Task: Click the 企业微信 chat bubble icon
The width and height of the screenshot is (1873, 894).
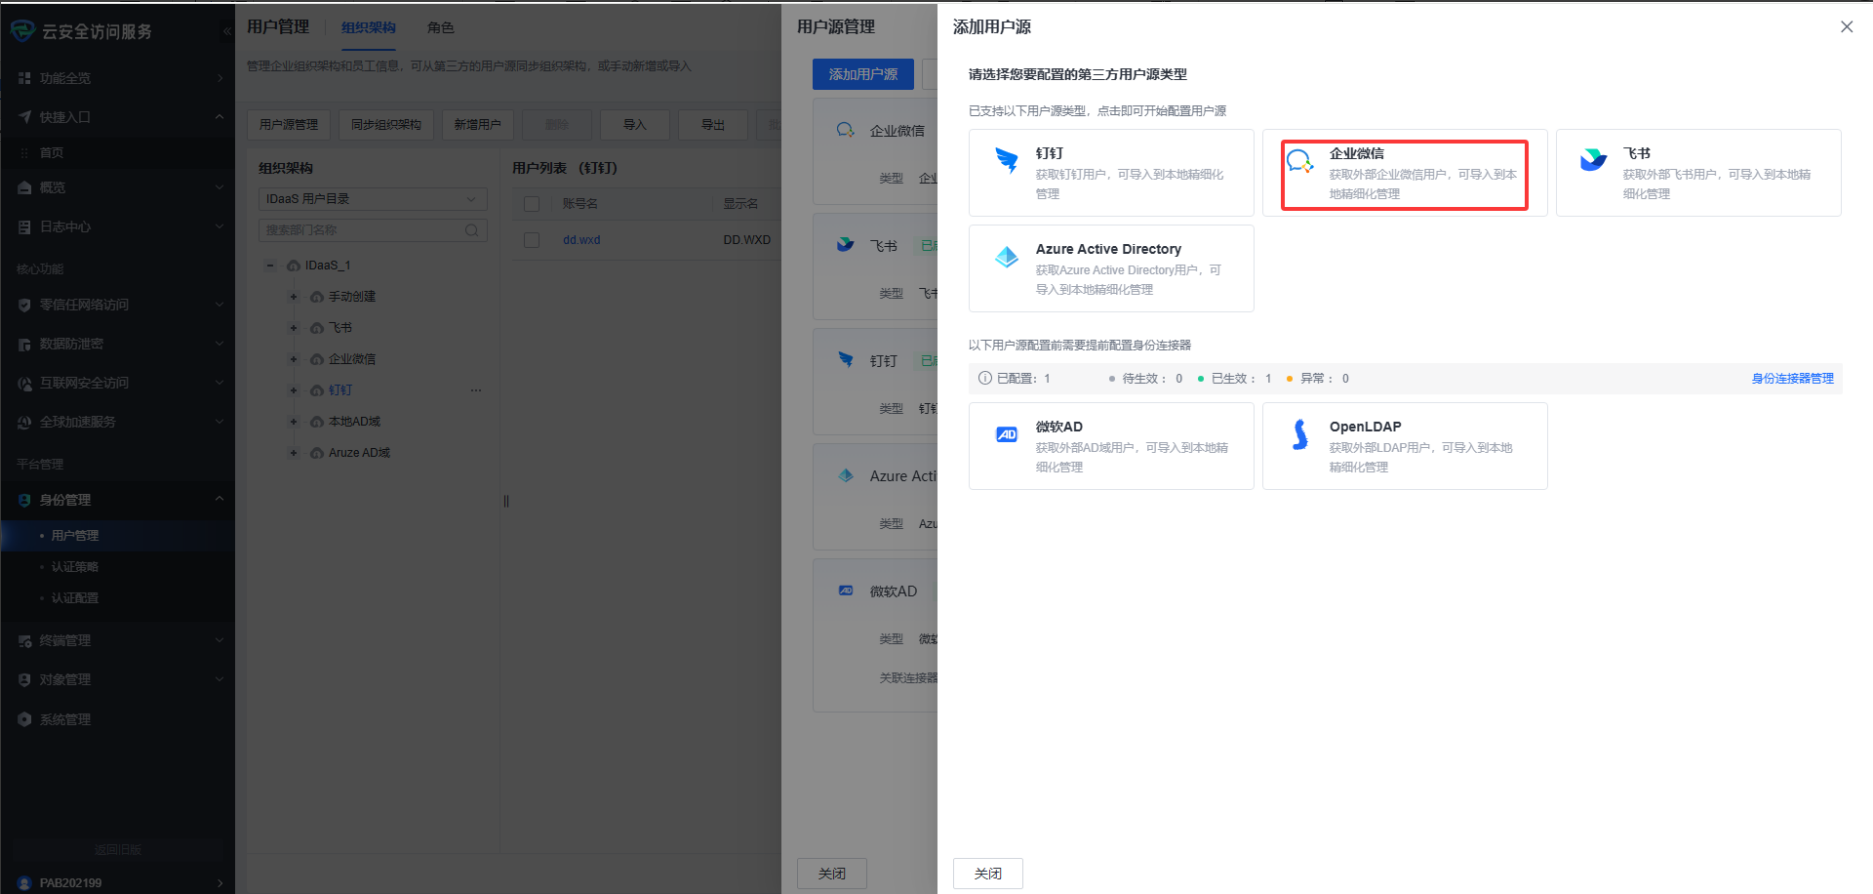Action: tap(1299, 161)
